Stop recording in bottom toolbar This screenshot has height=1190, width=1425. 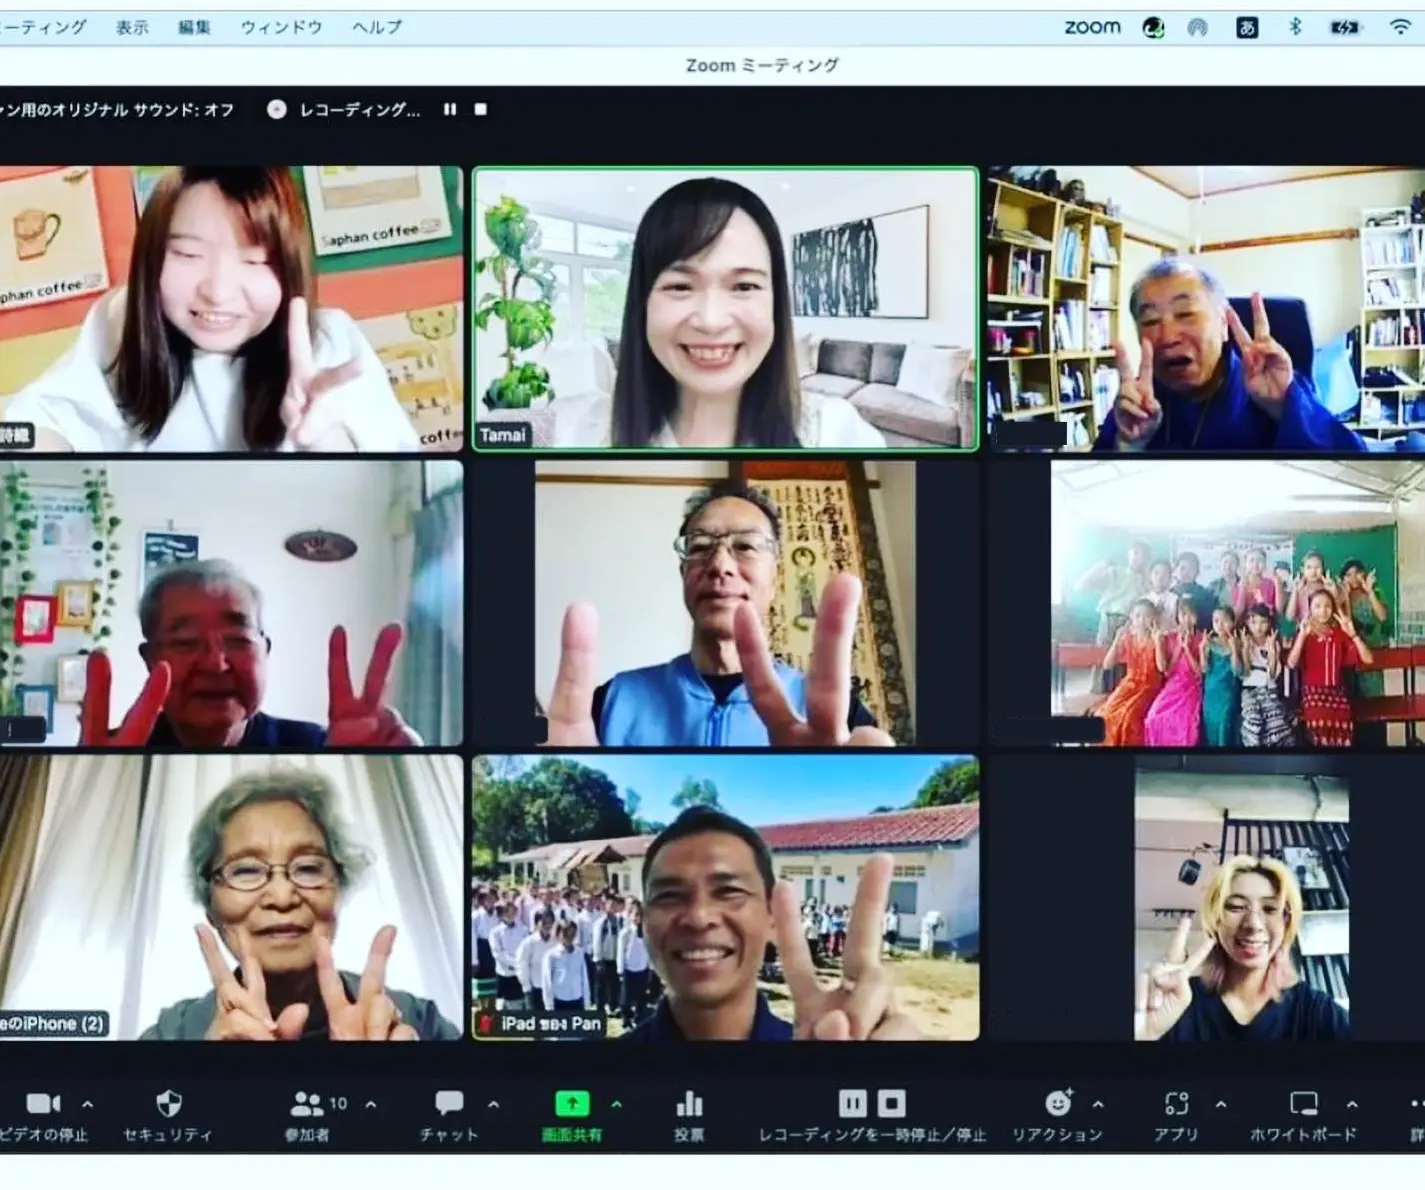tap(891, 1103)
